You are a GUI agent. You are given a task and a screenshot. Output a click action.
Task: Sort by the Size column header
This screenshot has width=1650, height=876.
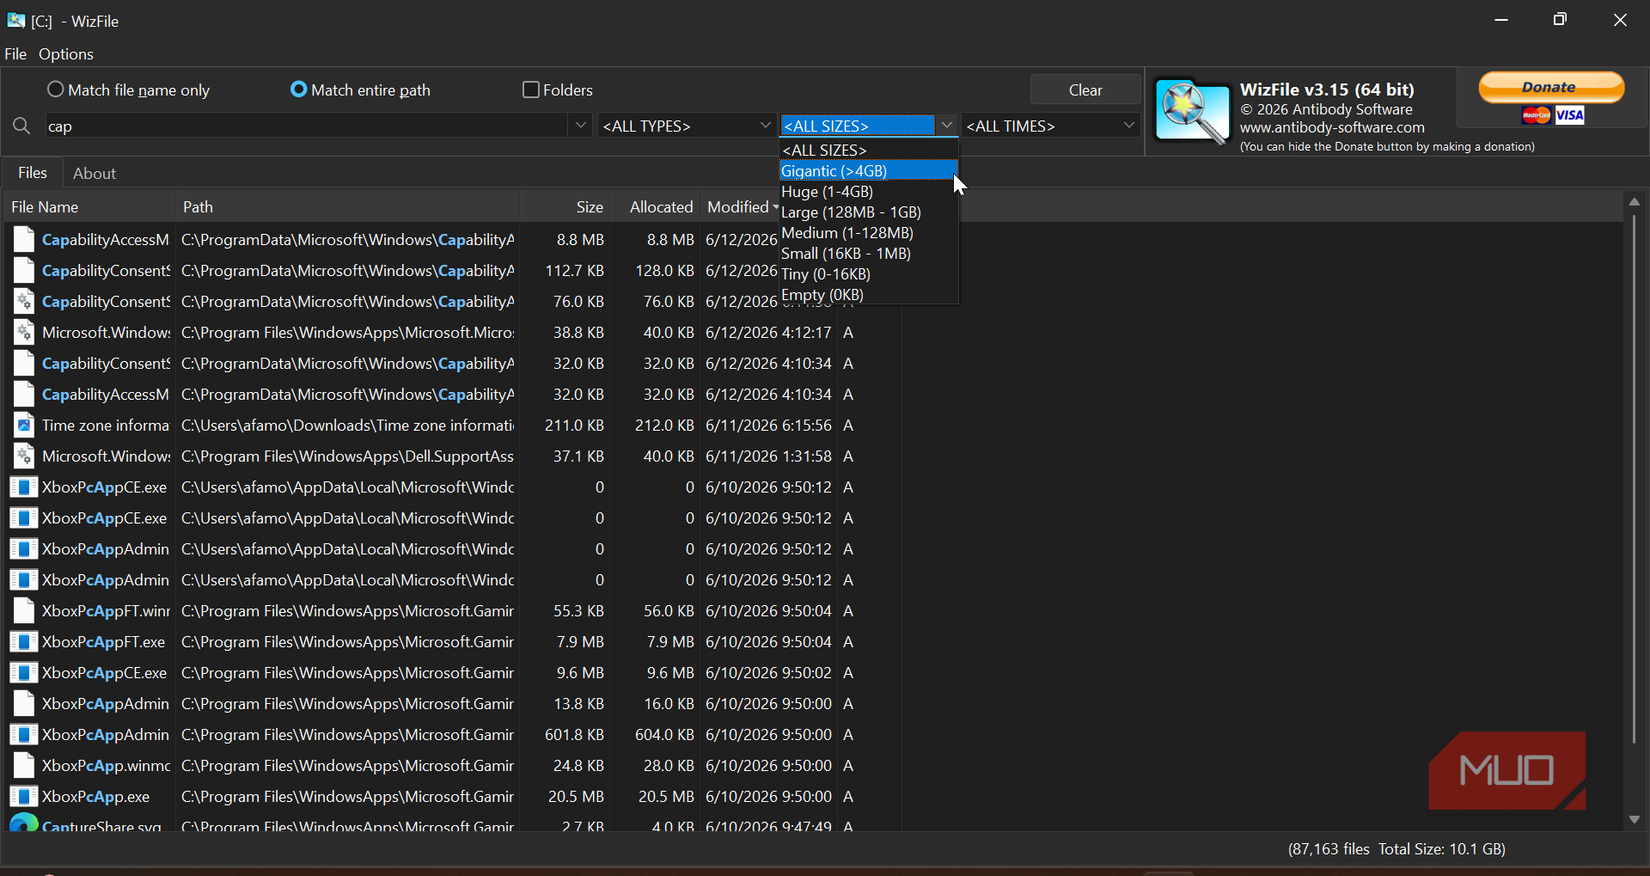click(x=565, y=207)
